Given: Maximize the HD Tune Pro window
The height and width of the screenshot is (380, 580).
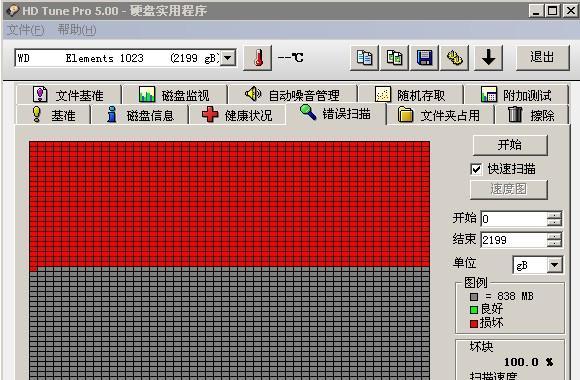Looking at the screenshot, I should click(x=553, y=11).
